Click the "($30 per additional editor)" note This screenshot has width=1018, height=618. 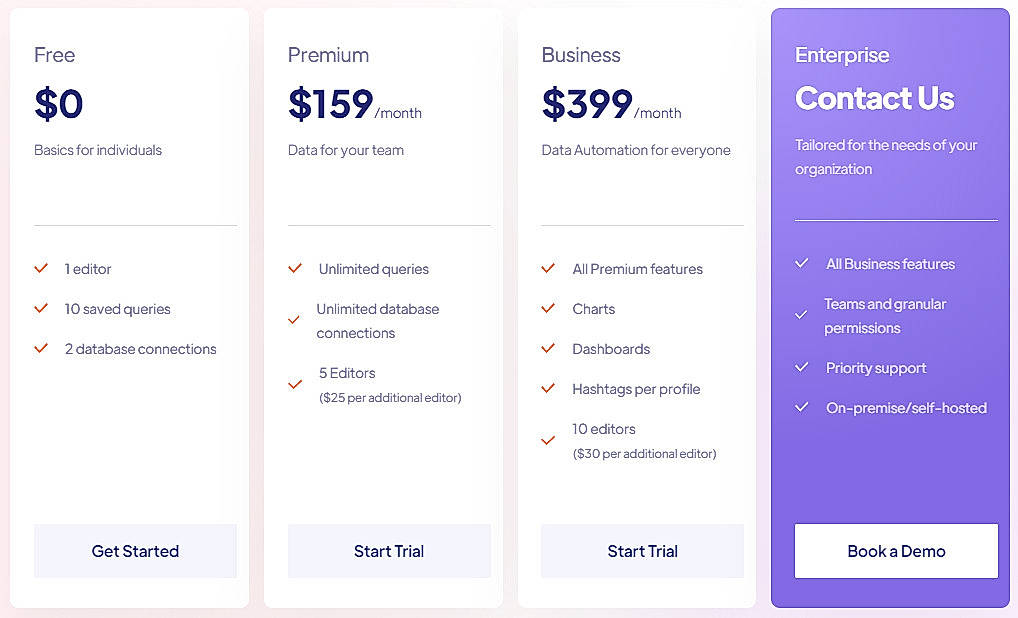click(x=644, y=453)
